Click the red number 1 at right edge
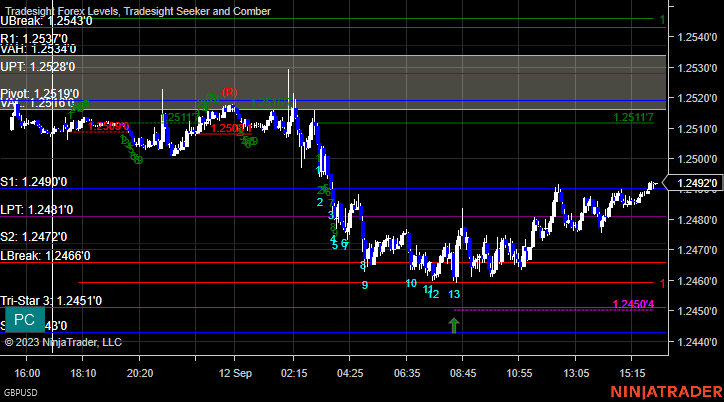 point(663,283)
